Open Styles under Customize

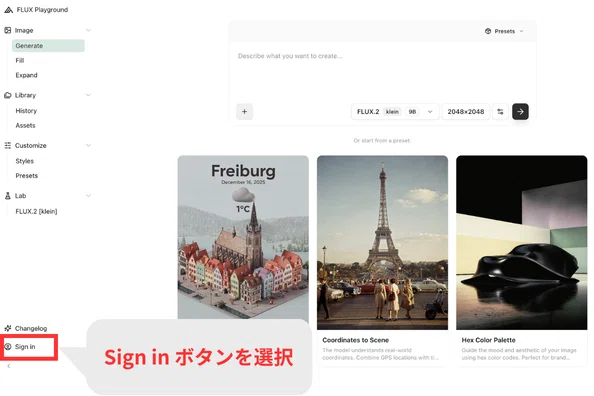[25, 161]
